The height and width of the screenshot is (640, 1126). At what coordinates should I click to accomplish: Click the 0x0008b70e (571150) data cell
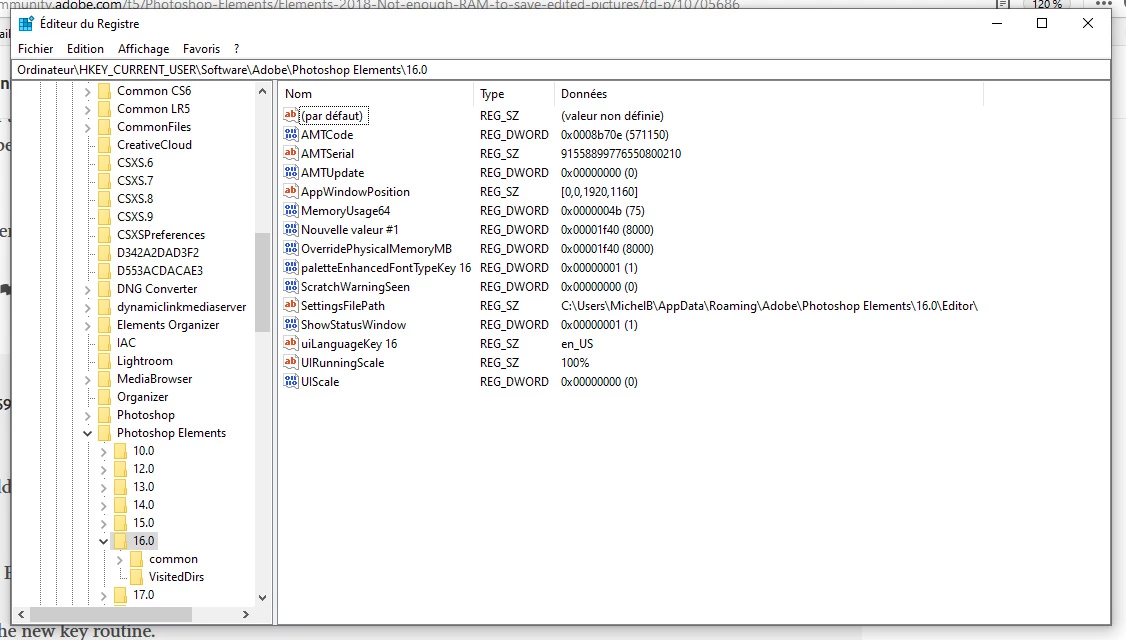615,134
